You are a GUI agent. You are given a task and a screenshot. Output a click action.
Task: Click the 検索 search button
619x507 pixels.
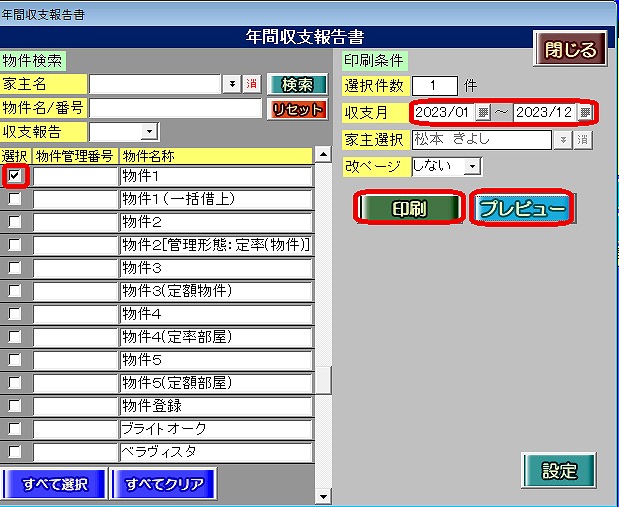click(297, 84)
